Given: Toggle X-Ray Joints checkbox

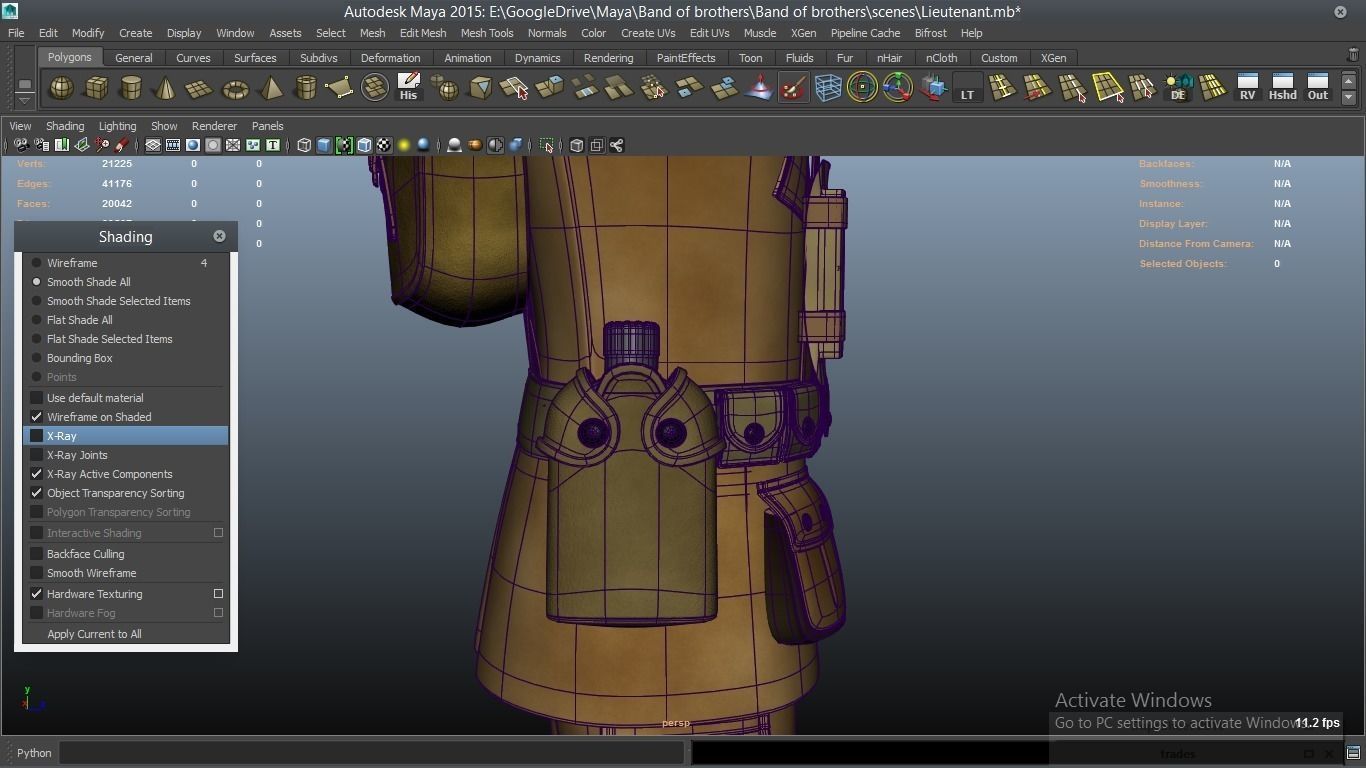Looking at the screenshot, I should coord(37,455).
